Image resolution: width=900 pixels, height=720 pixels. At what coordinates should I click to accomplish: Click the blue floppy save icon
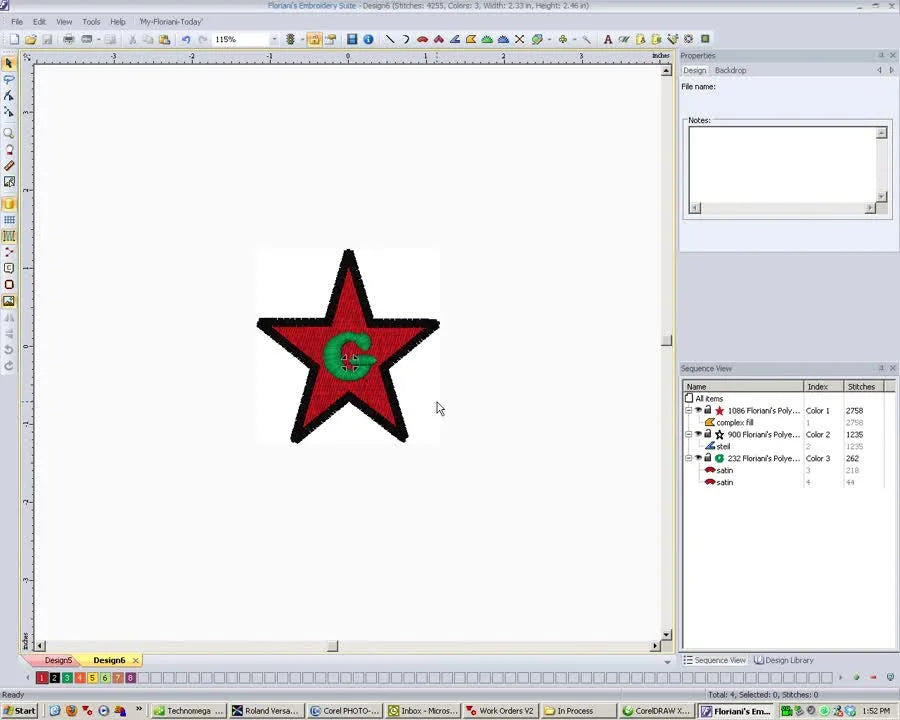(352, 39)
